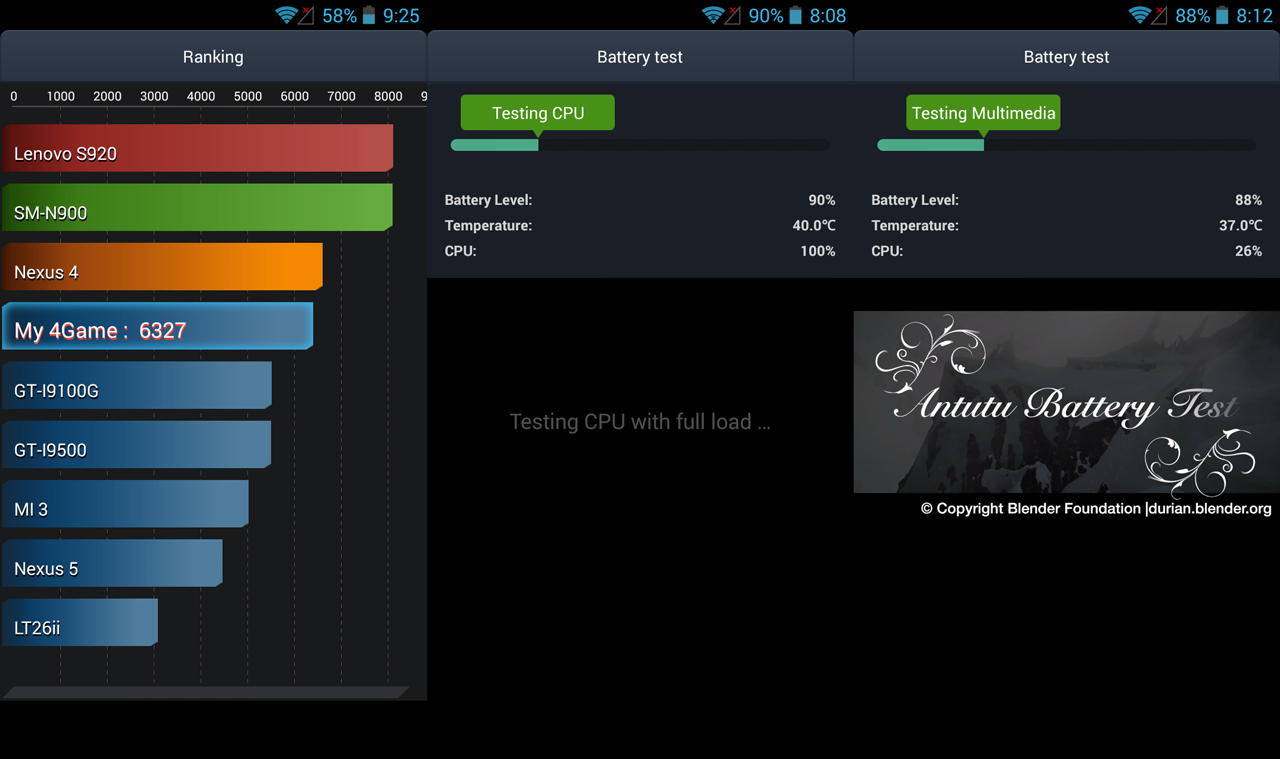Select the SM-N900 ranking bar
Screen dimensions: 1280x759
click(x=197, y=207)
